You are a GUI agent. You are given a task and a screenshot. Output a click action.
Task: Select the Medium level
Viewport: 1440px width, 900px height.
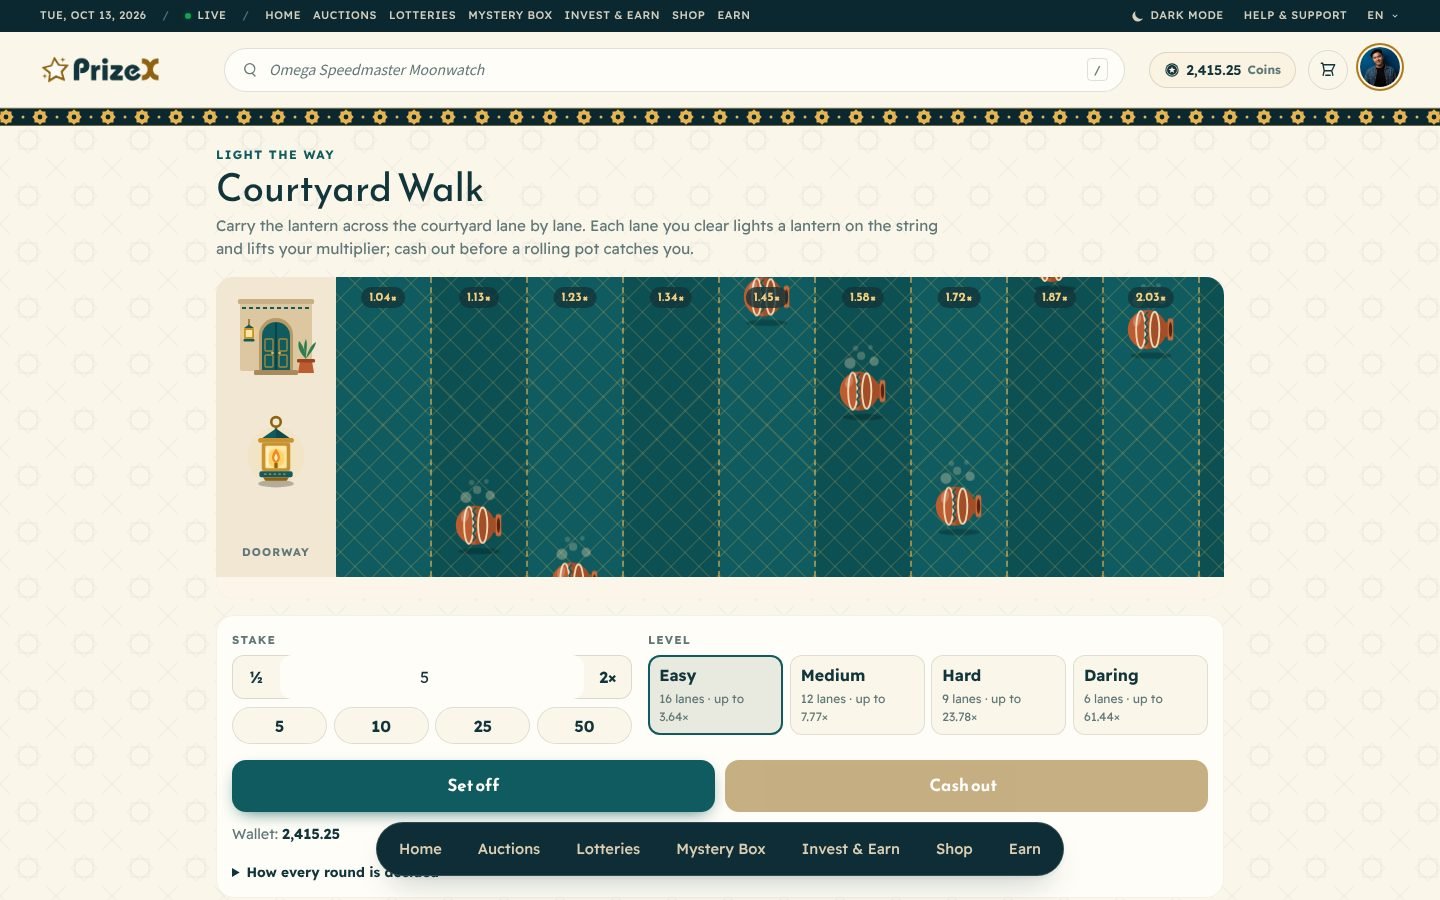[857, 695]
